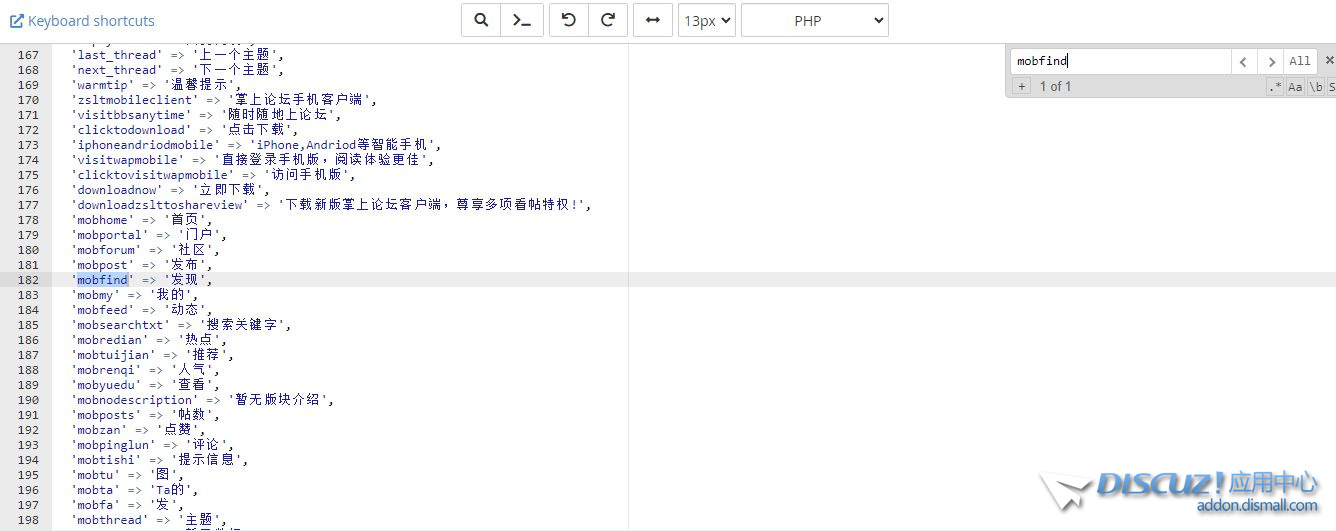The height and width of the screenshot is (531, 1336).
Task: Close the search box with X
Action: click(1329, 60)
